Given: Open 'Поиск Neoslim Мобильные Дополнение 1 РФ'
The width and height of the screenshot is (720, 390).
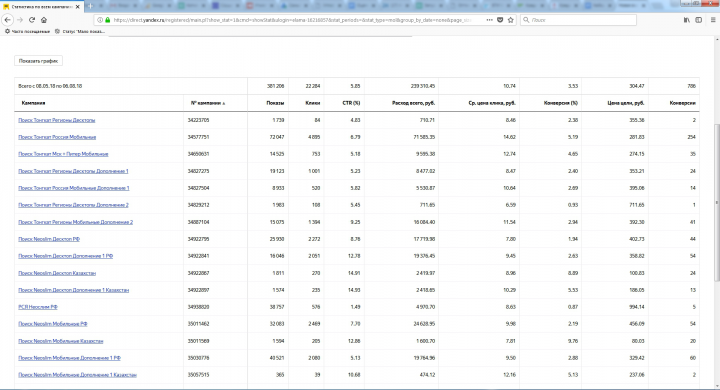Looking at the screenshot, I should 69,358.
